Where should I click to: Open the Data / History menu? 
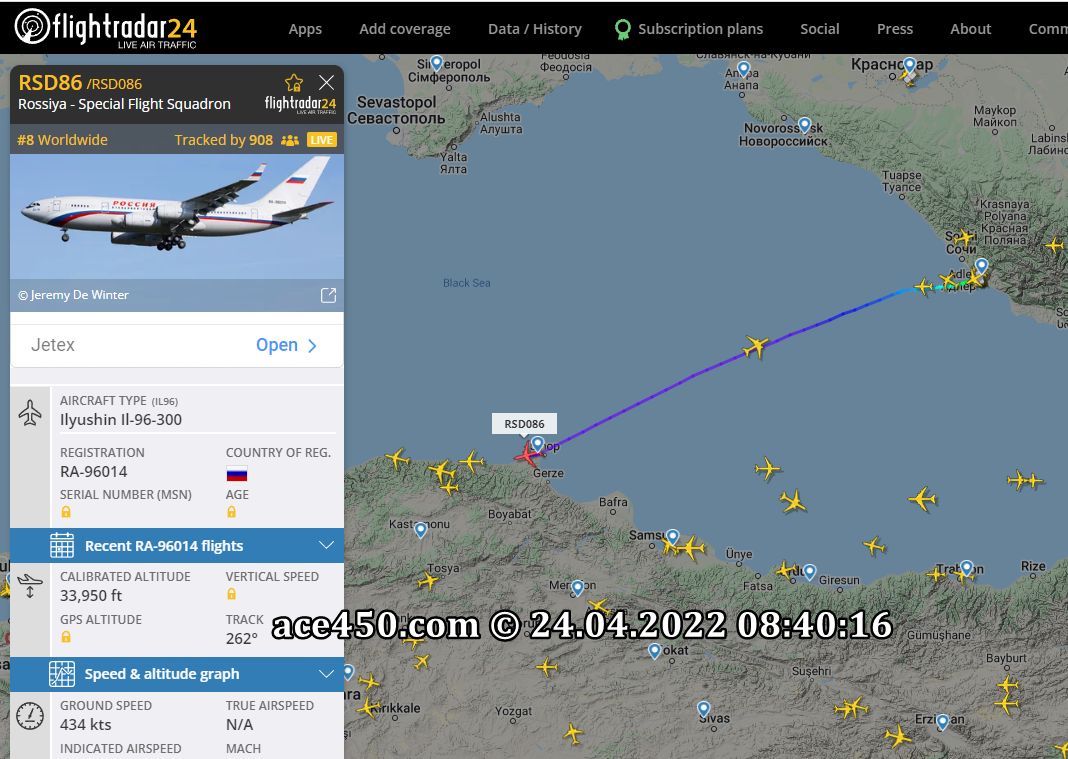[535, 29]
